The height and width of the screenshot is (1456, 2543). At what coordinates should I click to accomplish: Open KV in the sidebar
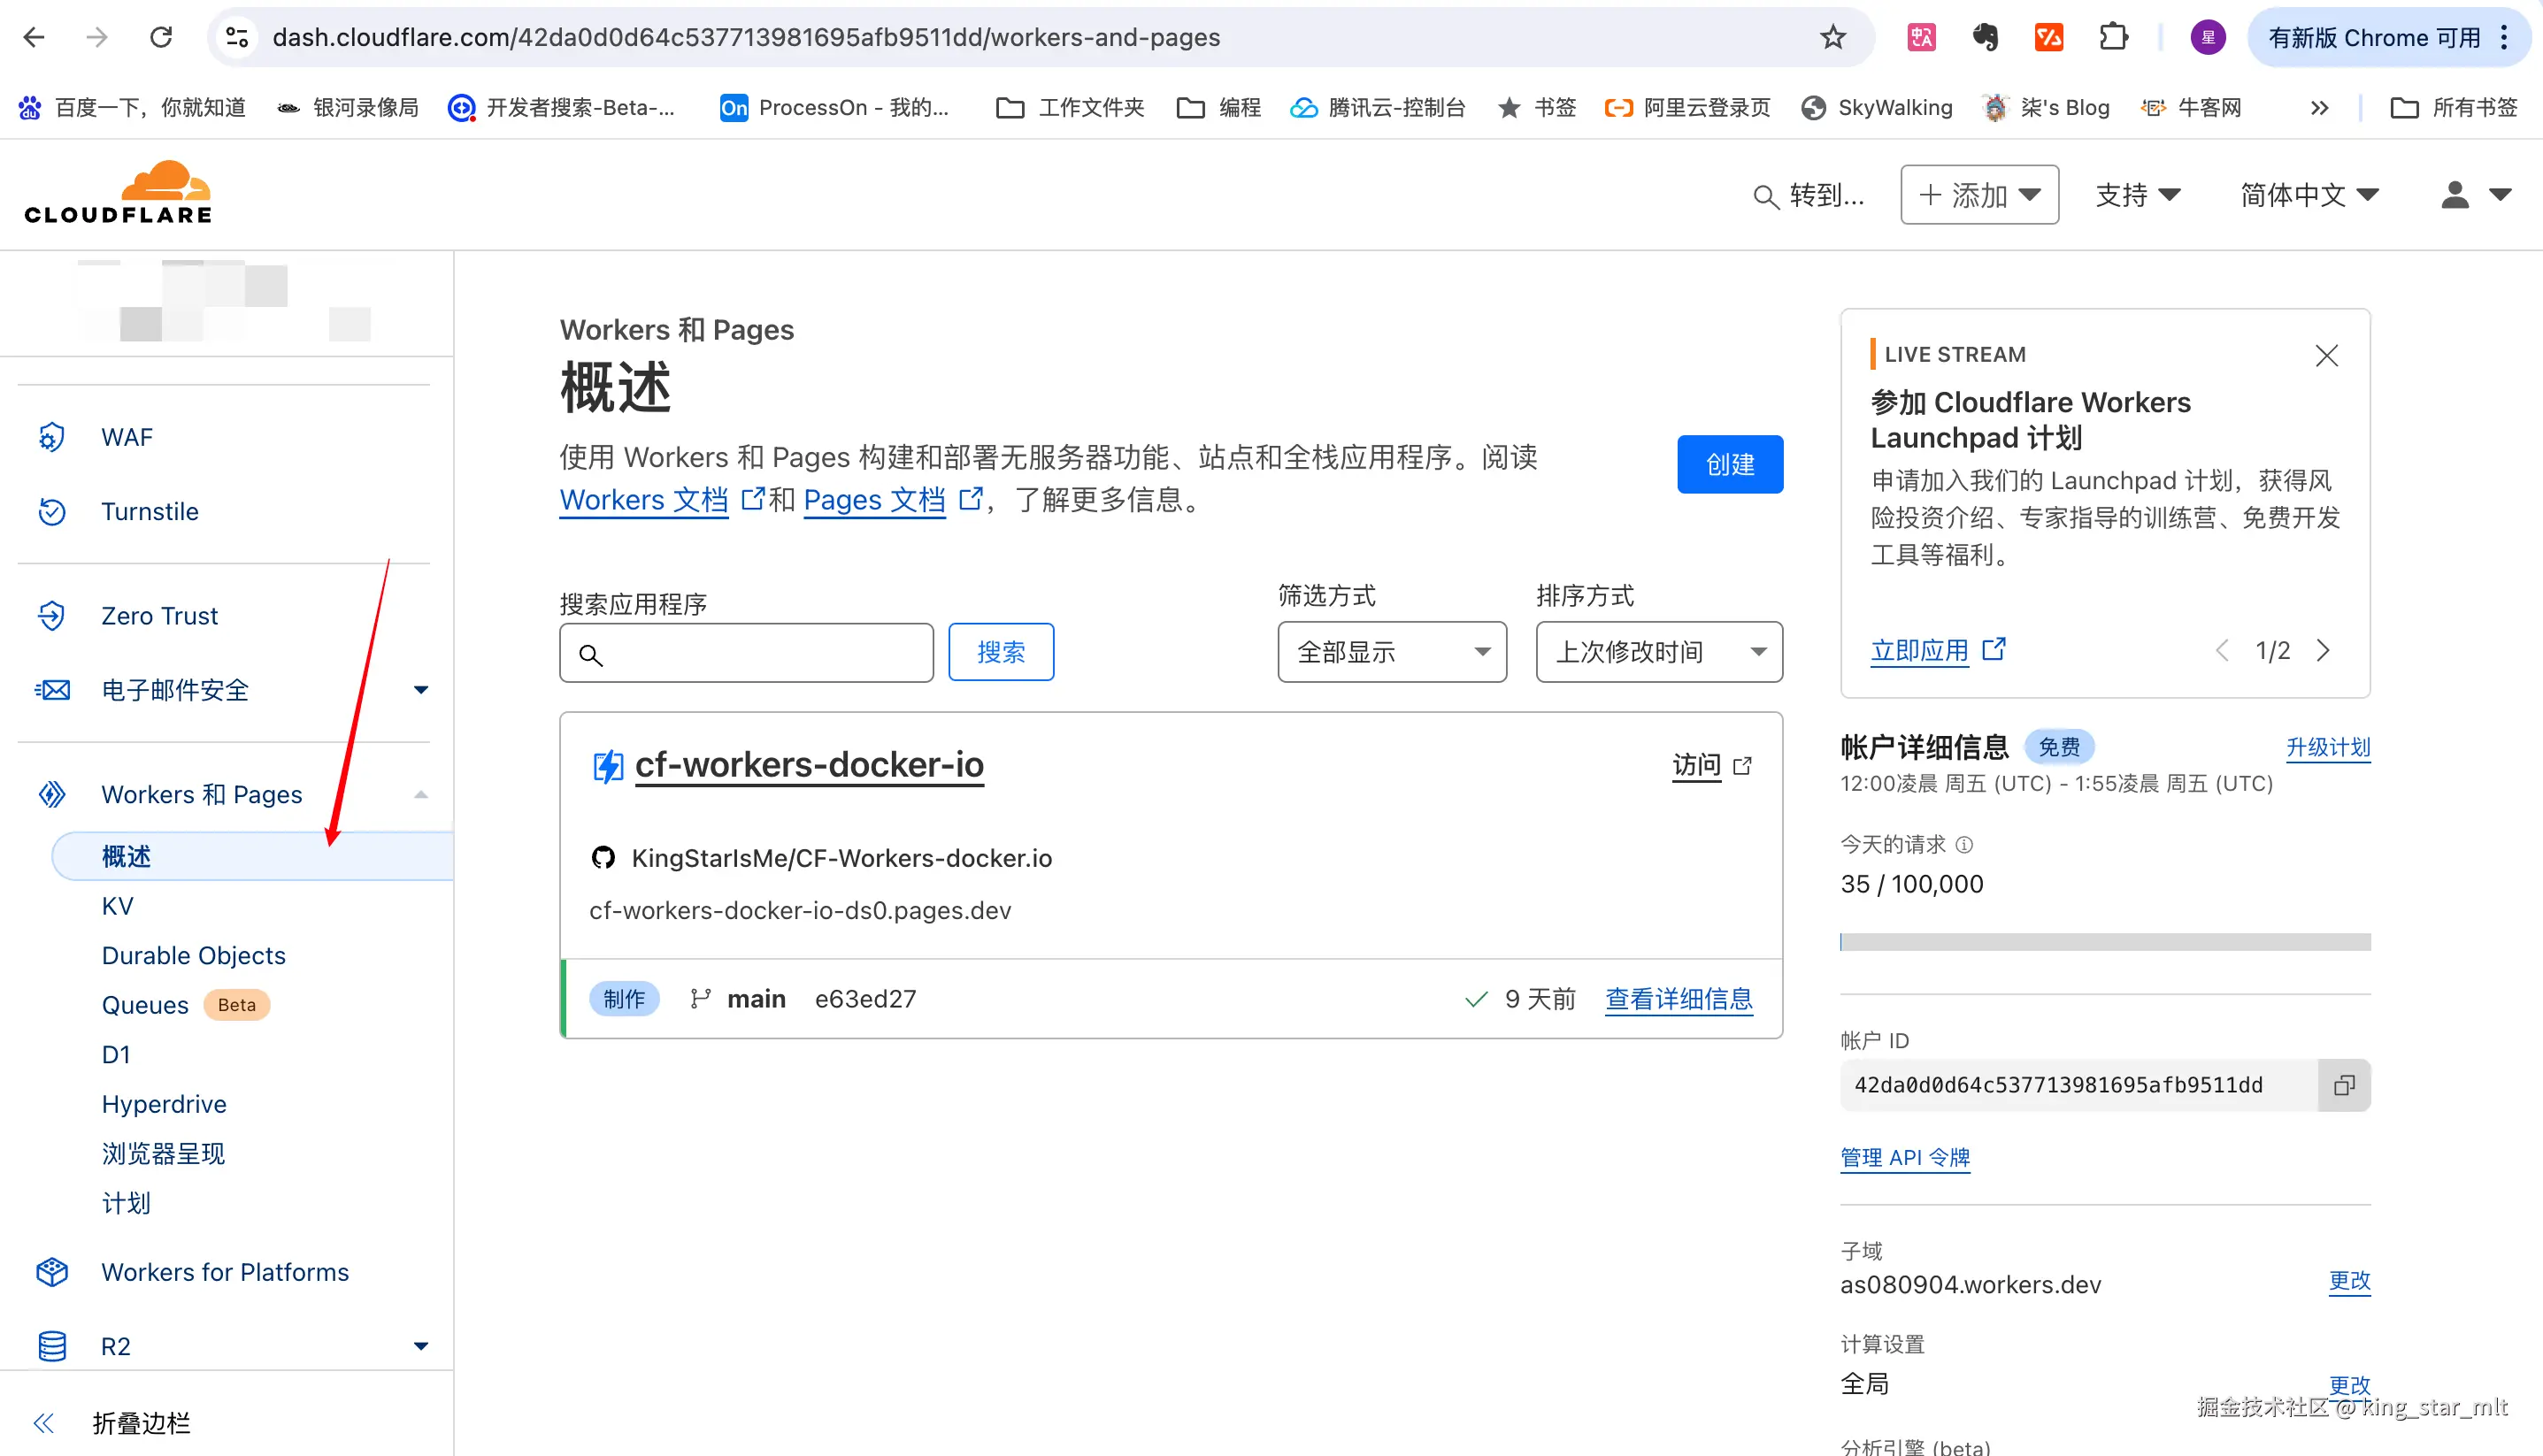tap(117, 906)
